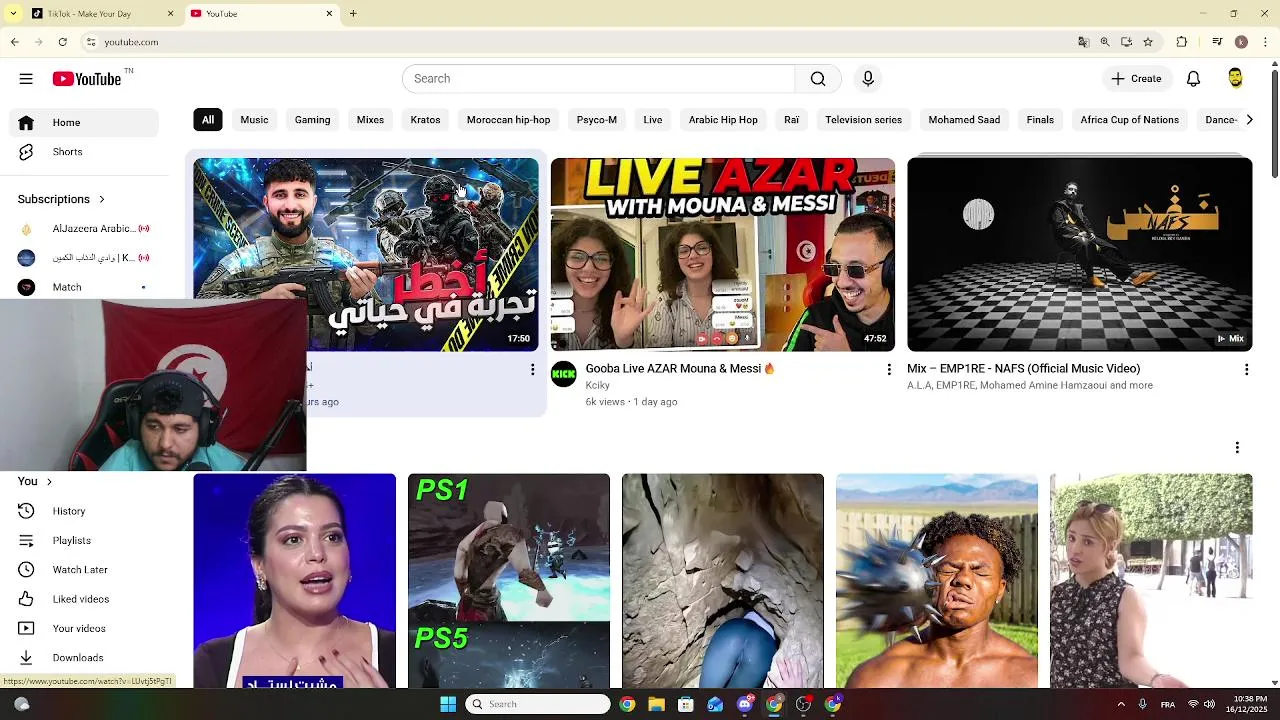Expand the Subscriptions section
This screenshot has height=720, width=1280.
[x=61, y=199]
